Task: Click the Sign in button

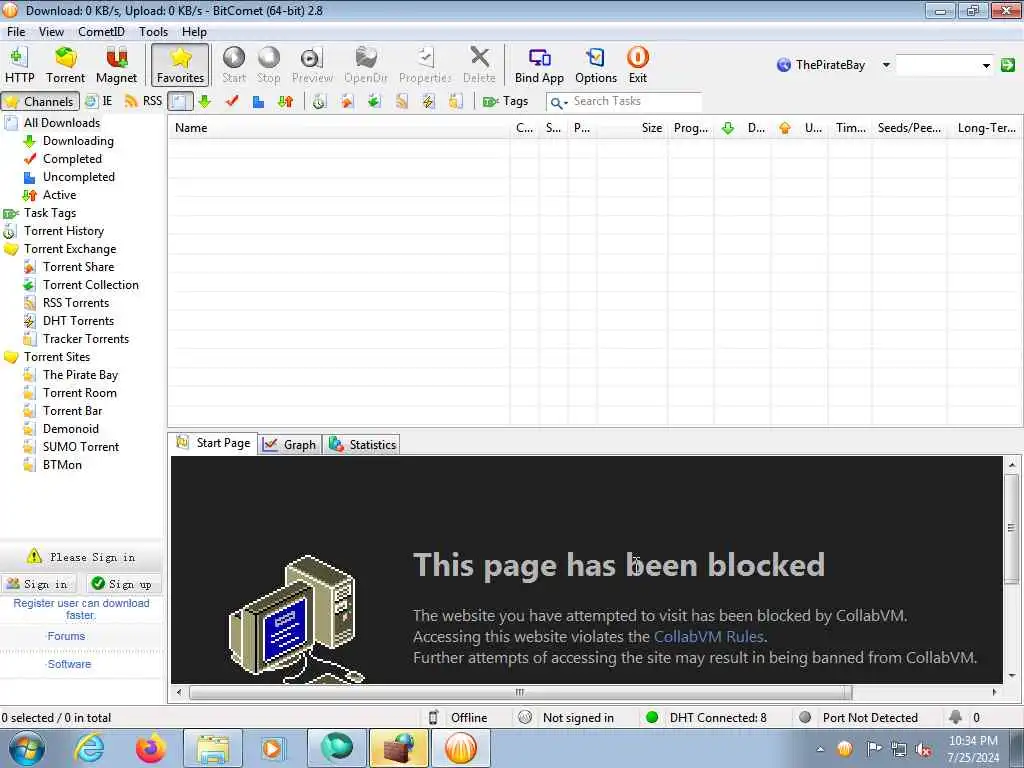Action: click(x=38, y=584)
